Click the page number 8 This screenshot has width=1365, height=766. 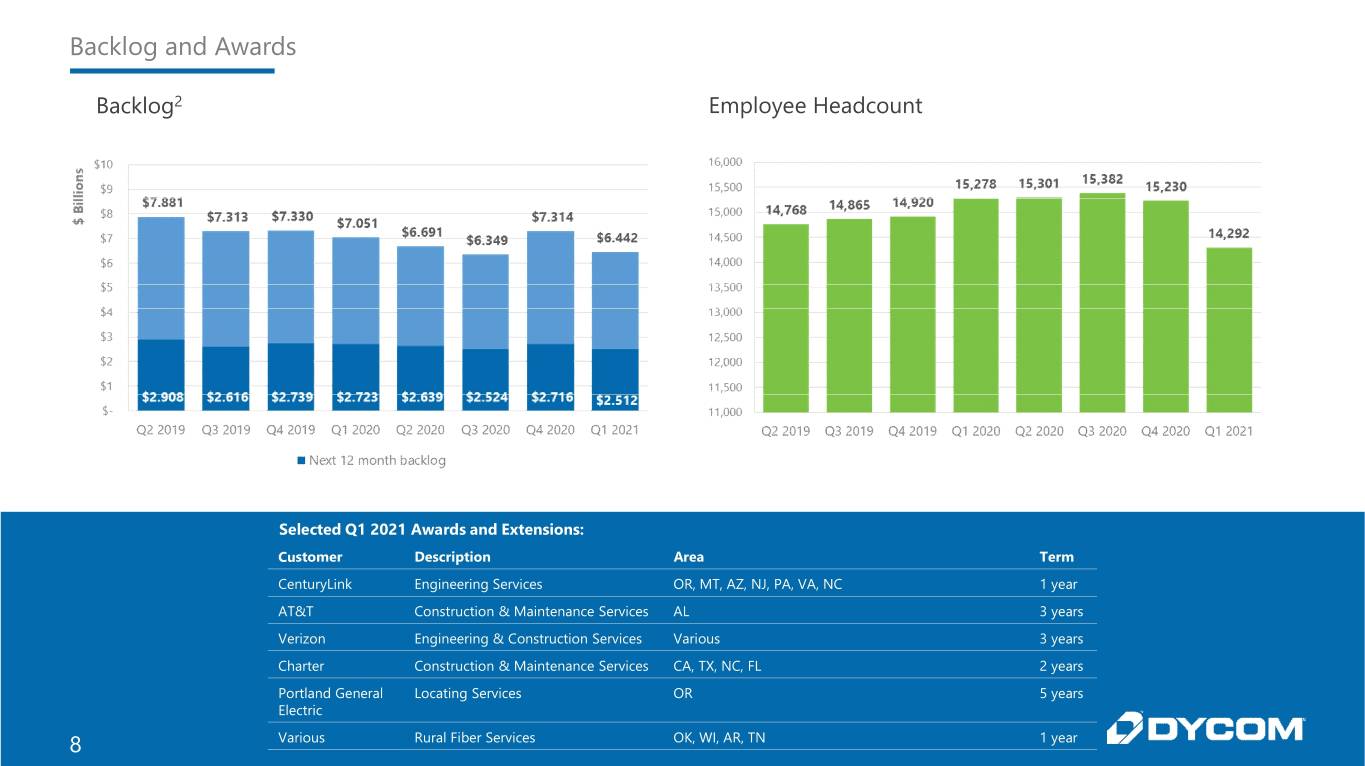[75, 745]
